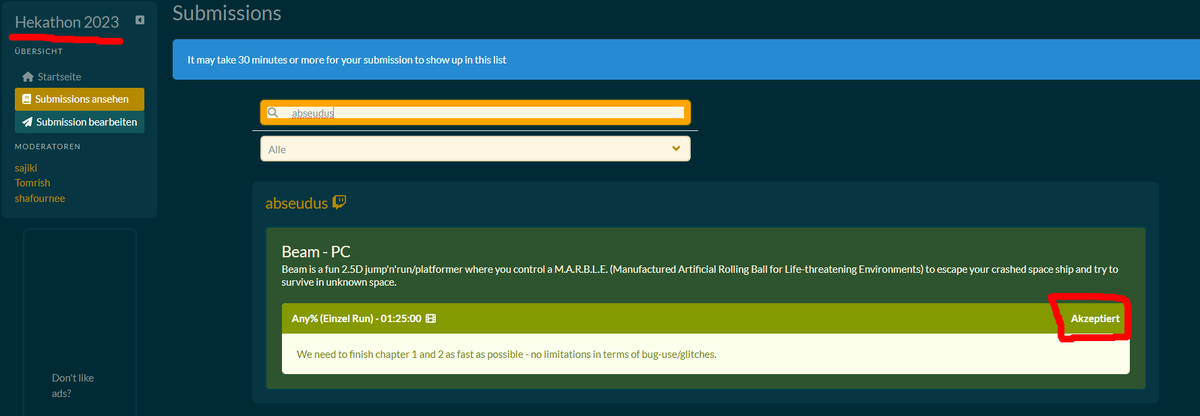The width and height of the screenshot is (1200, 416).
Task: Open the Hekathon 2023 event title
Action: pos(67,21)
